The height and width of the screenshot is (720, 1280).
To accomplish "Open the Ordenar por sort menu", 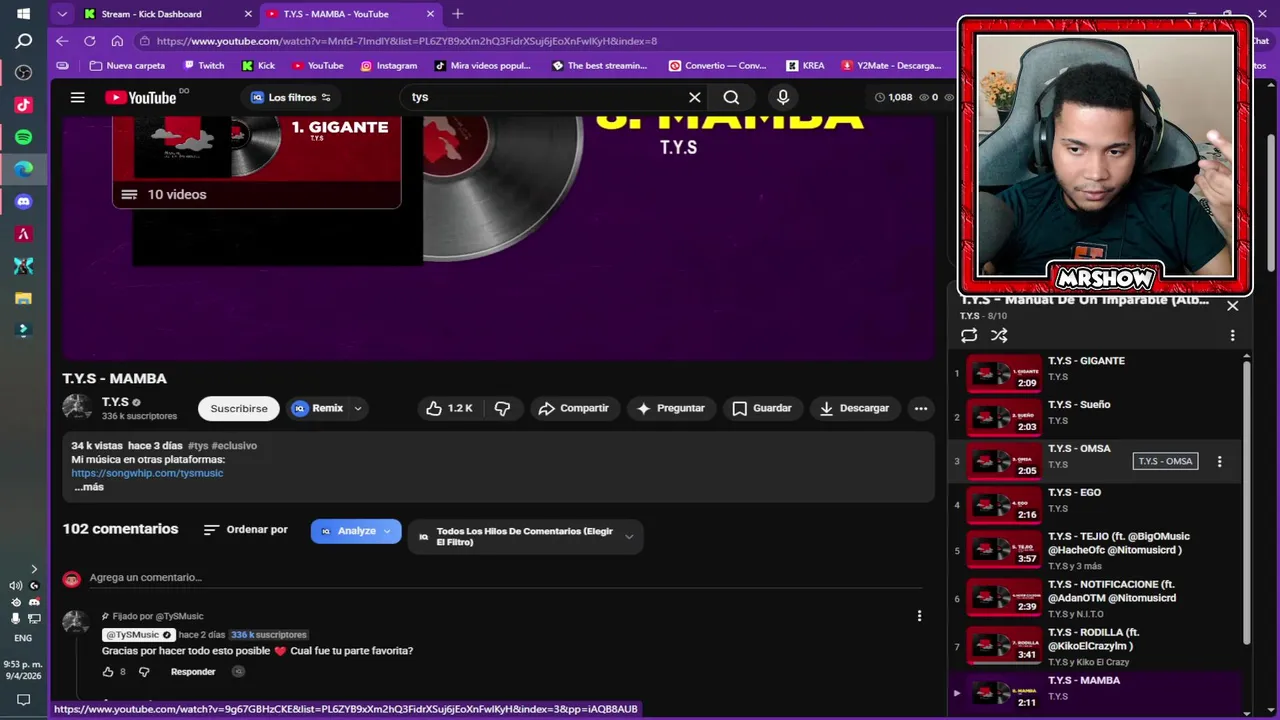I will click(245, 530).
